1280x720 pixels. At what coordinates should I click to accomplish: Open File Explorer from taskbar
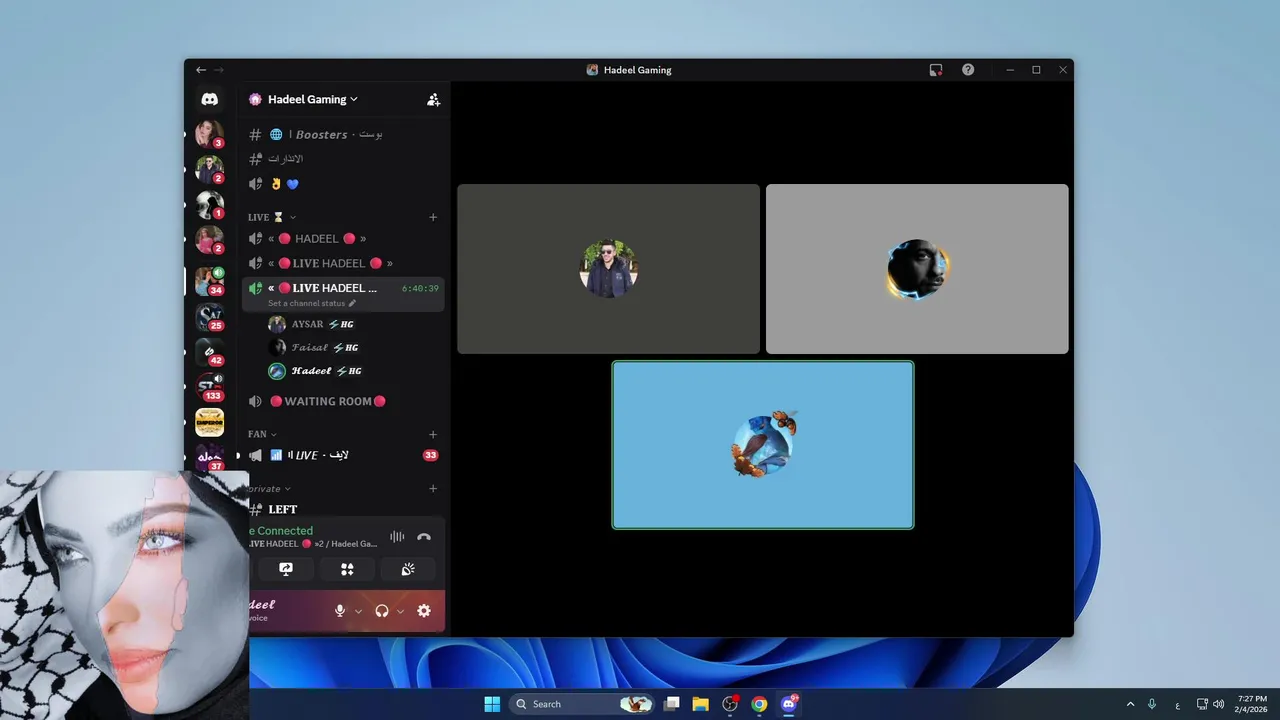point(700,704)
